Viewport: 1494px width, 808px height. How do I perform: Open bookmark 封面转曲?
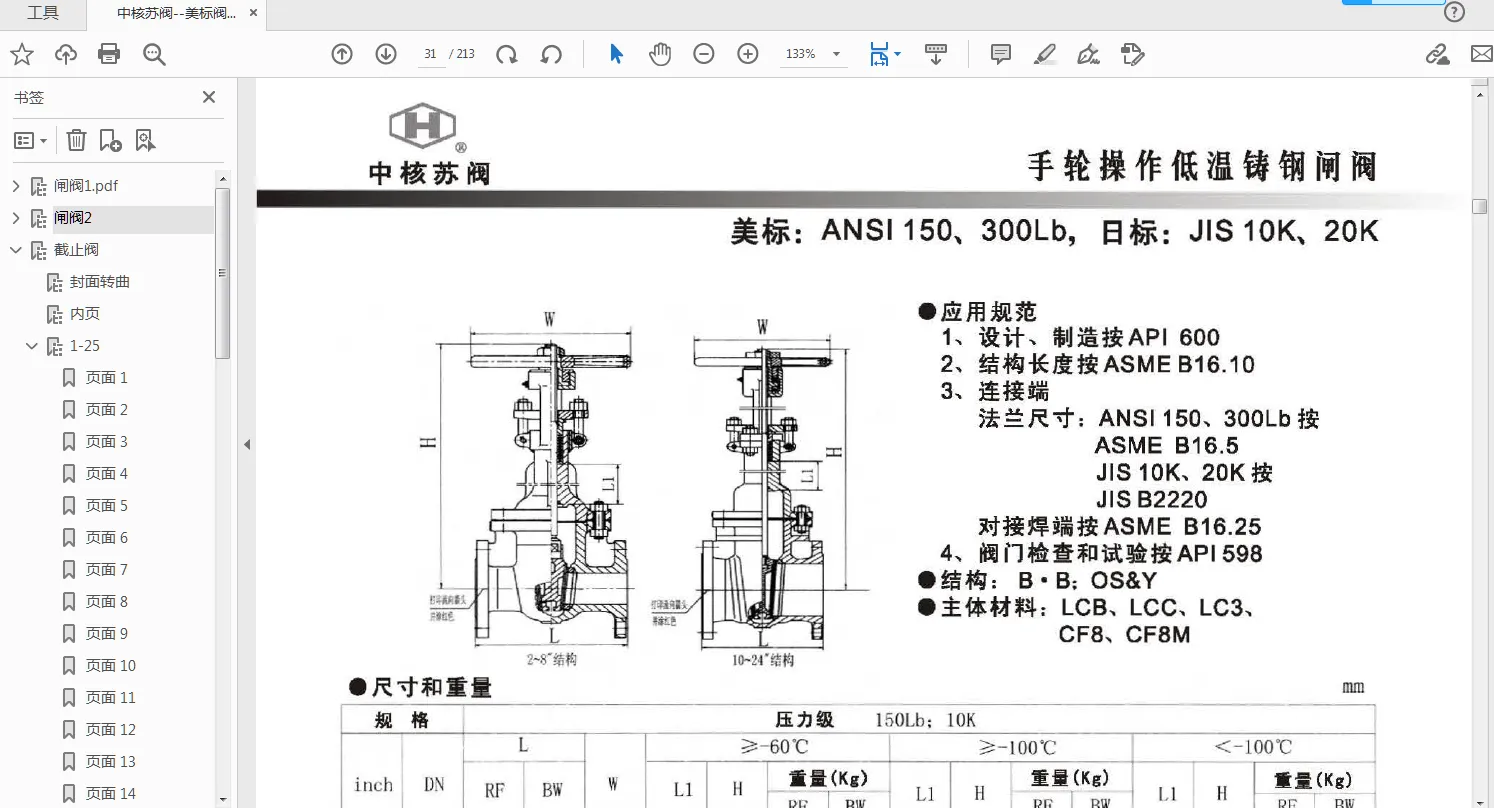[x=100, y=282]
